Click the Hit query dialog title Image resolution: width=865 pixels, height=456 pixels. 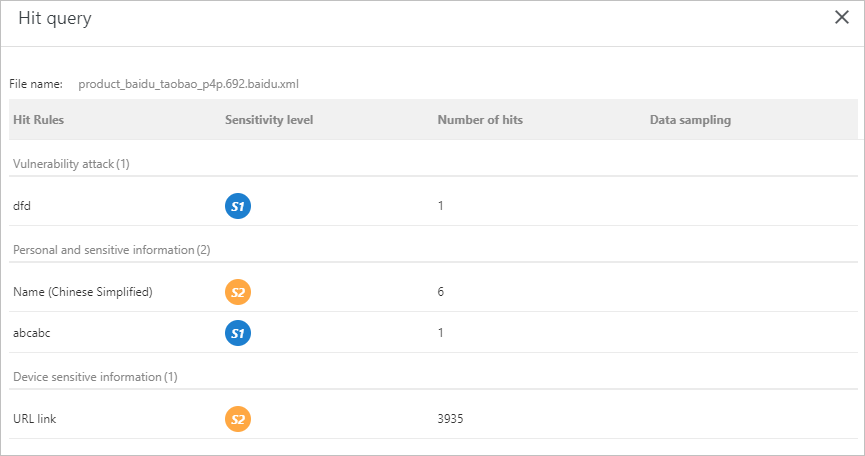pyautogui.click(x=55, y=18)
